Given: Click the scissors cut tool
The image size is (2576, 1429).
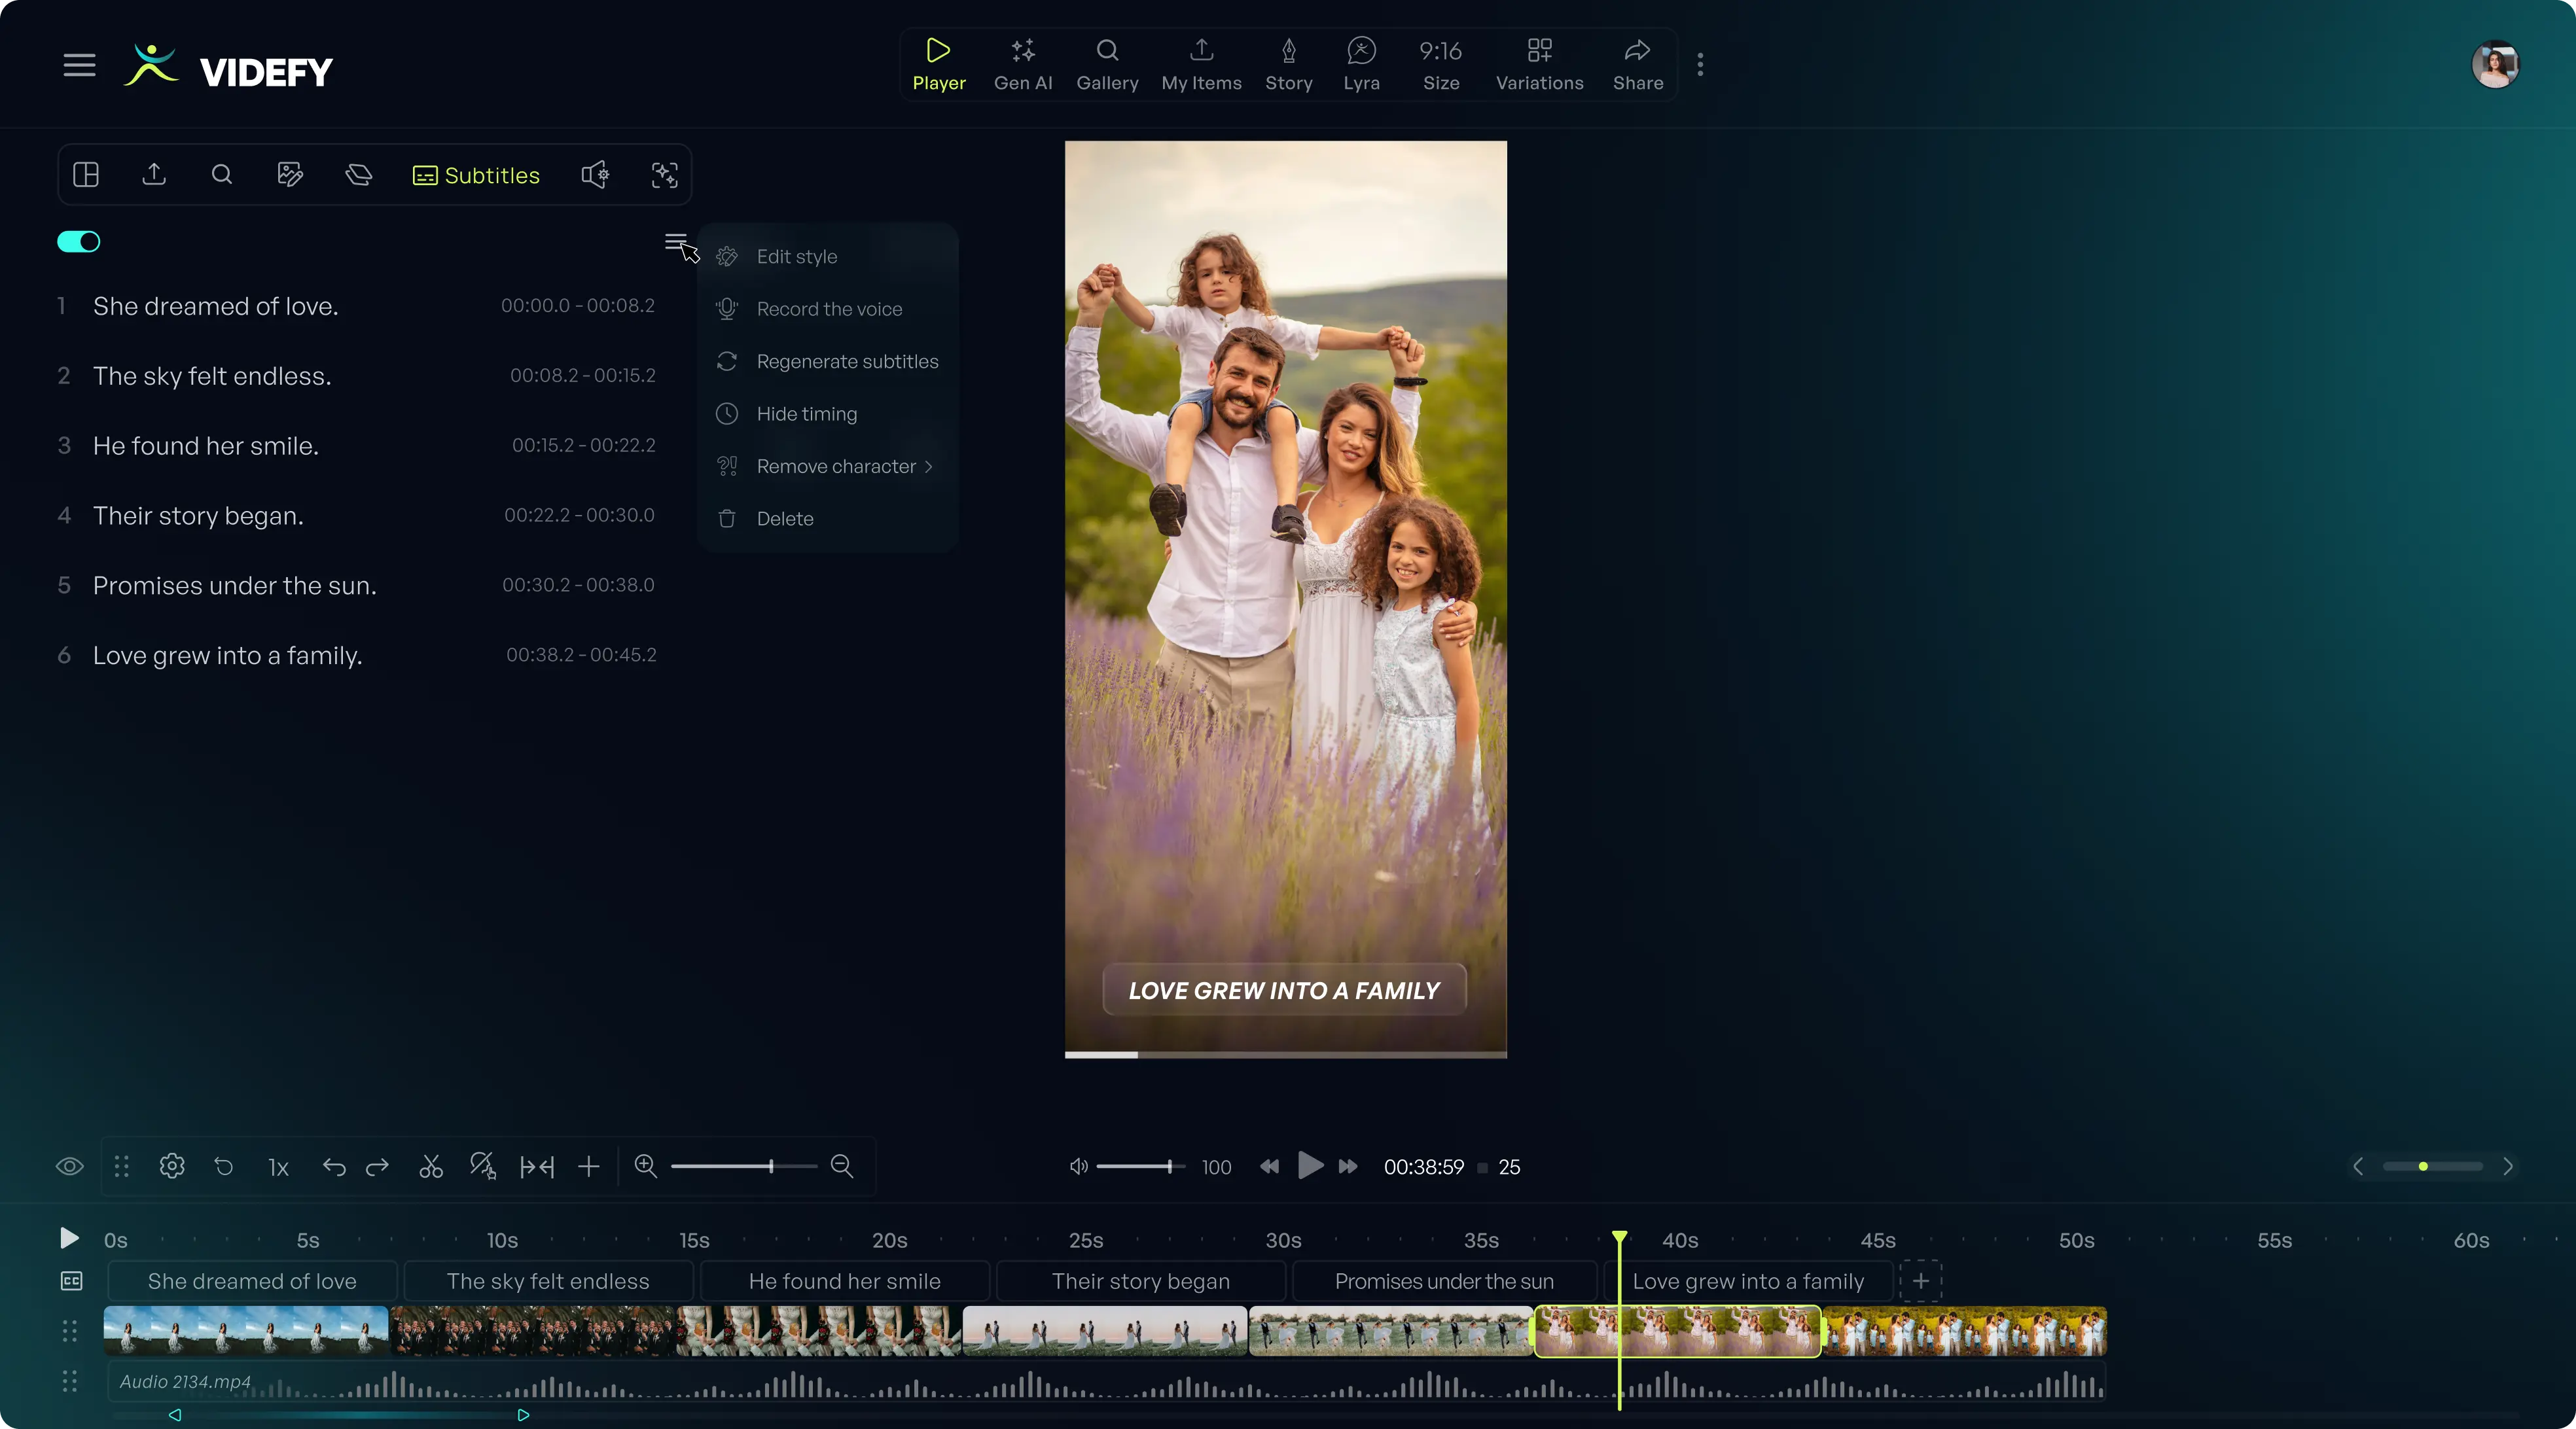Looking at the screenshot, I should coord(431,1166).
